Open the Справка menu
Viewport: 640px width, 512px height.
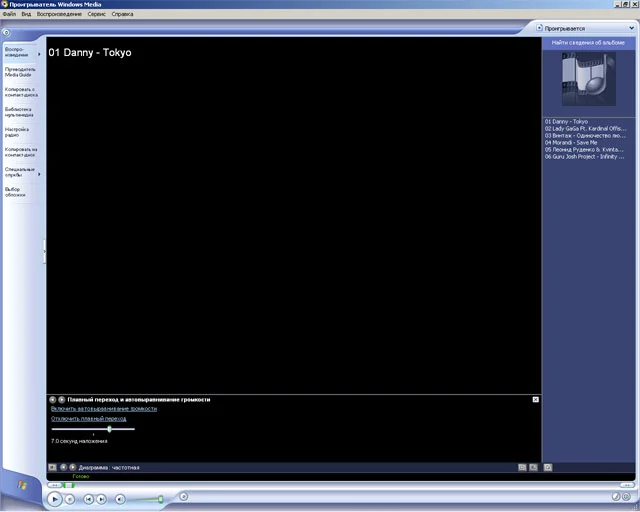pyautogui.click(x=122, y=14)
